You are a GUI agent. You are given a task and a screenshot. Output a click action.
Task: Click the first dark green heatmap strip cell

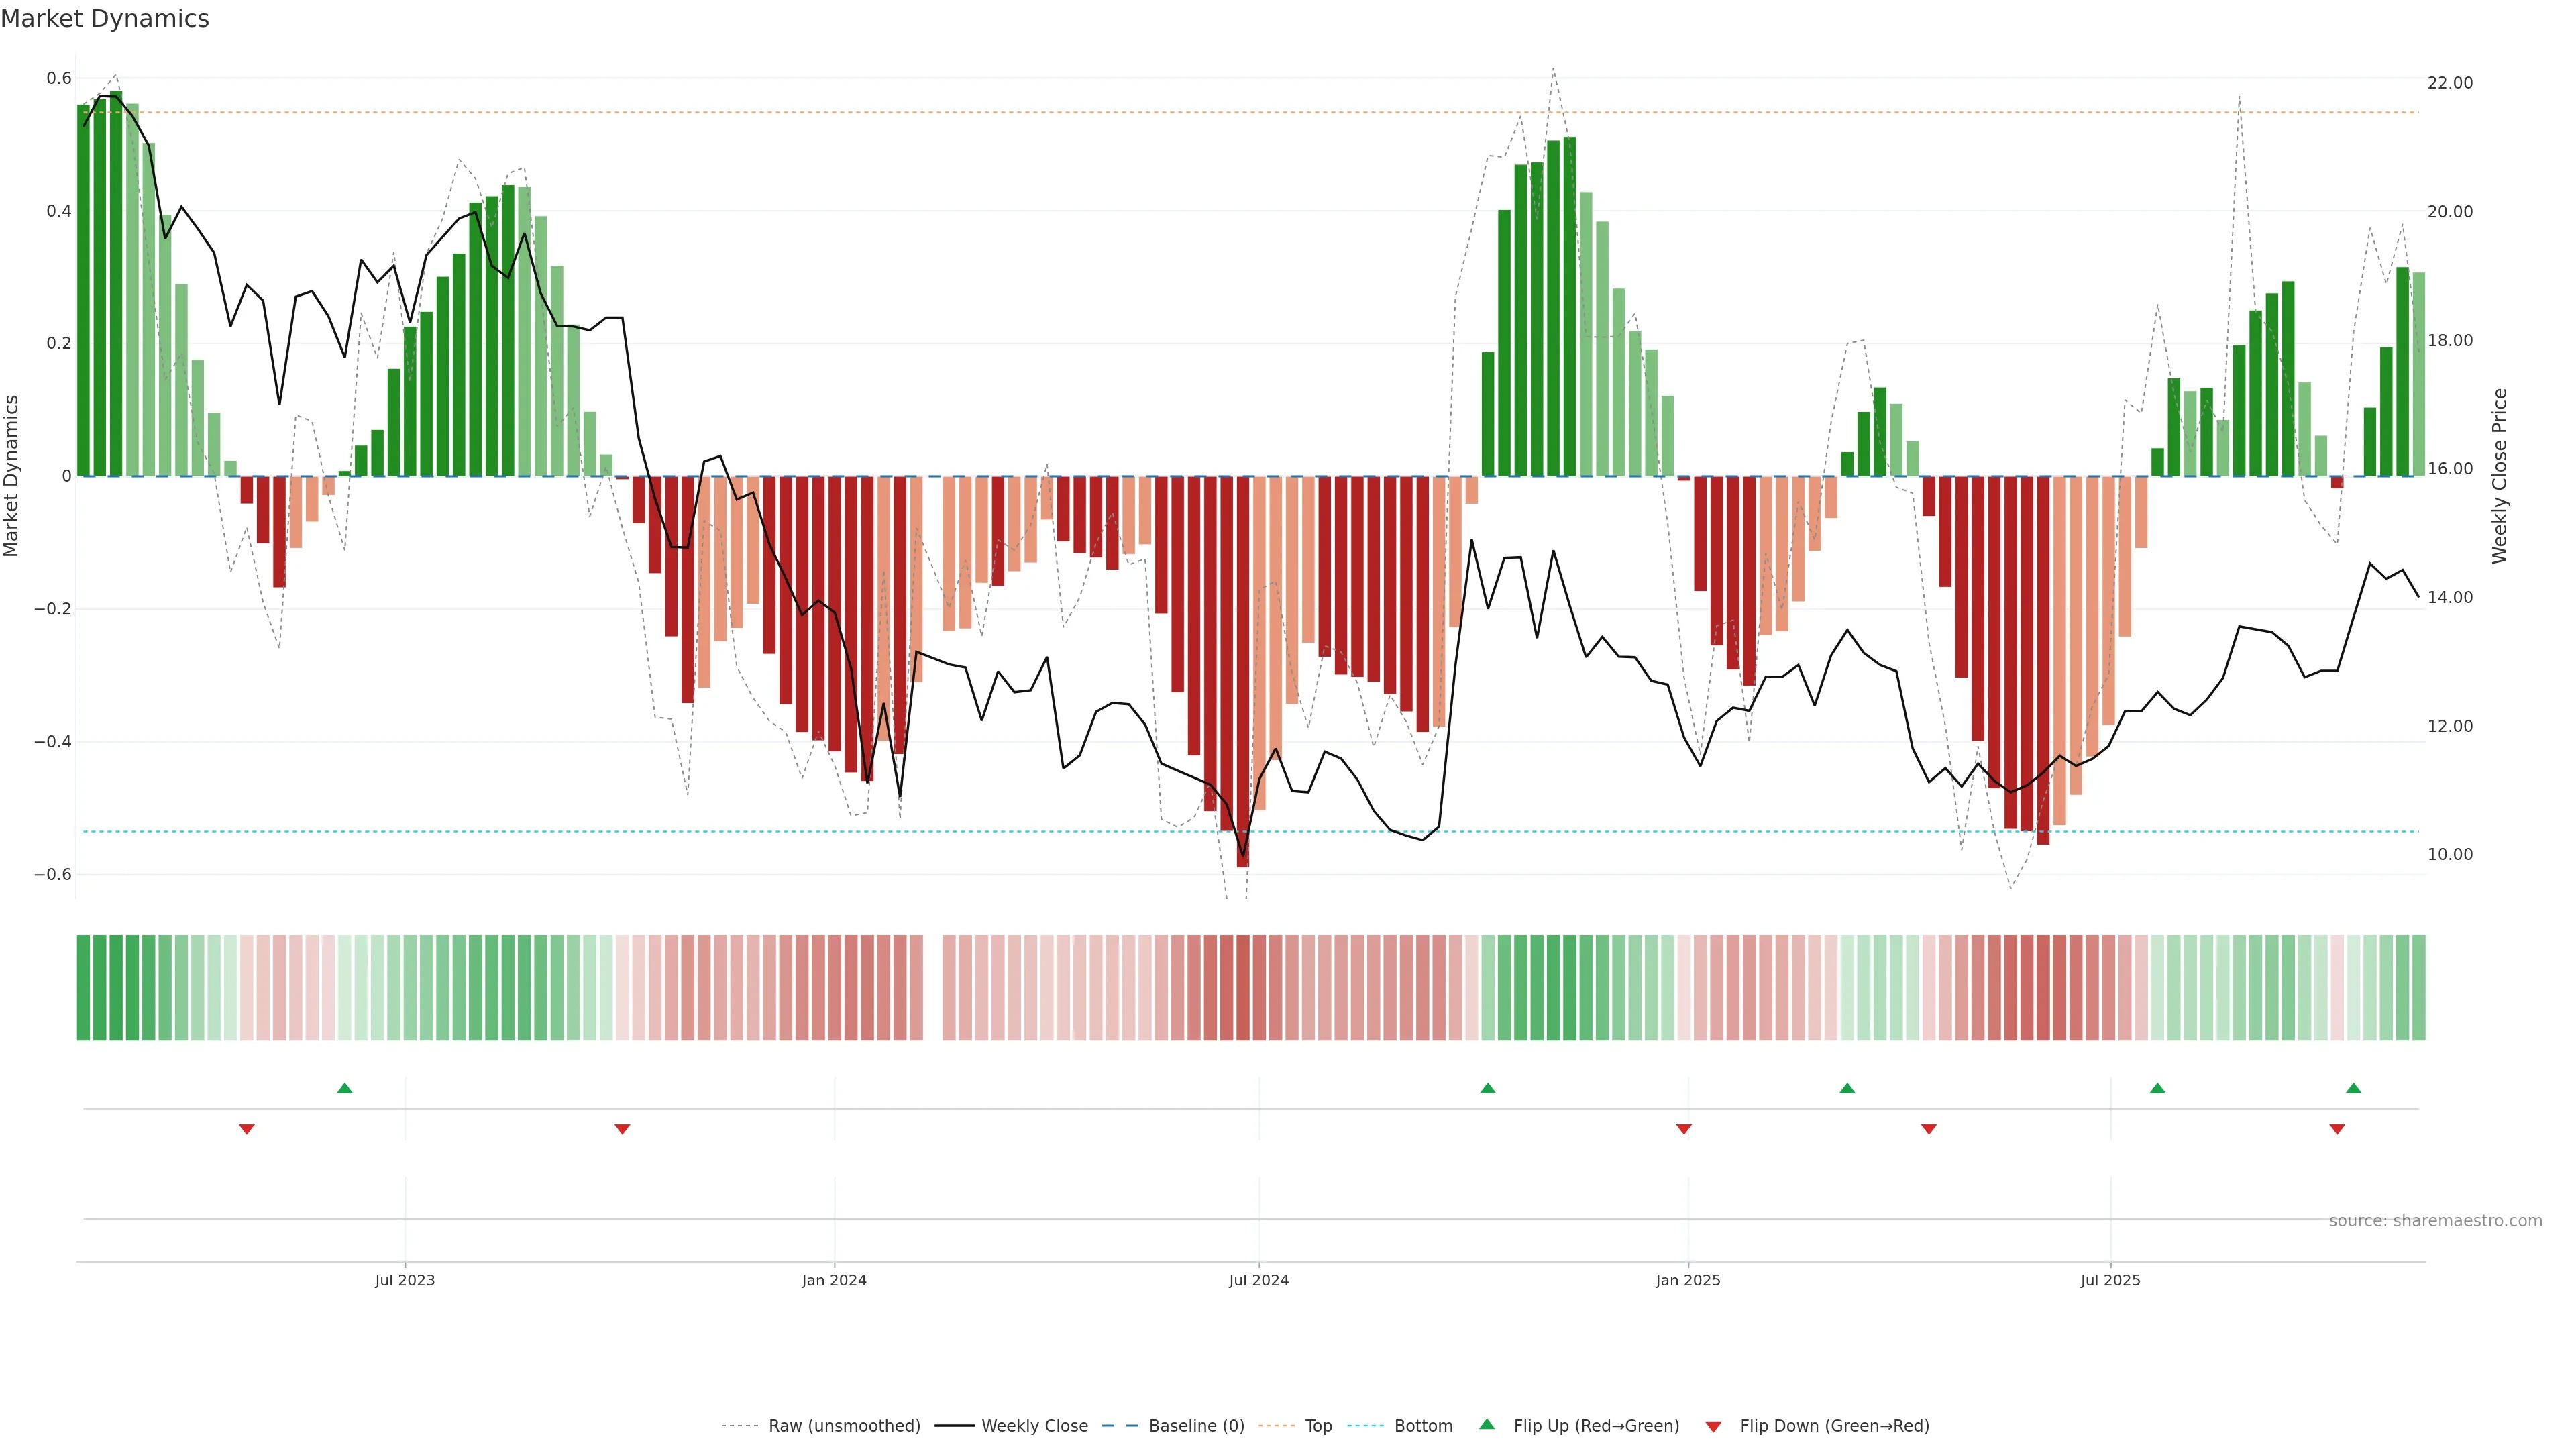click(83, 987)
